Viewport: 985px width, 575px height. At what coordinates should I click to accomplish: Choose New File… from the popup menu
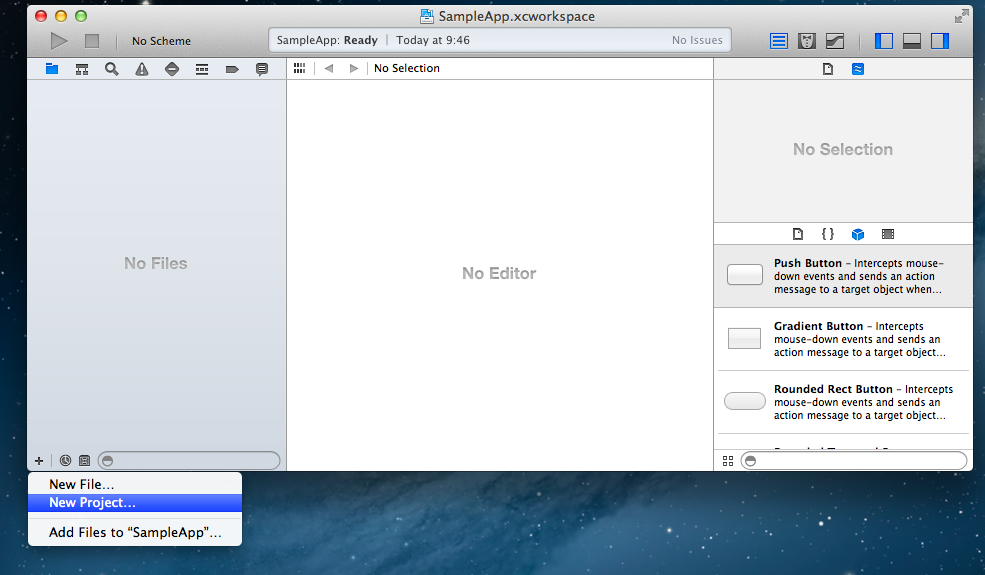81,484
